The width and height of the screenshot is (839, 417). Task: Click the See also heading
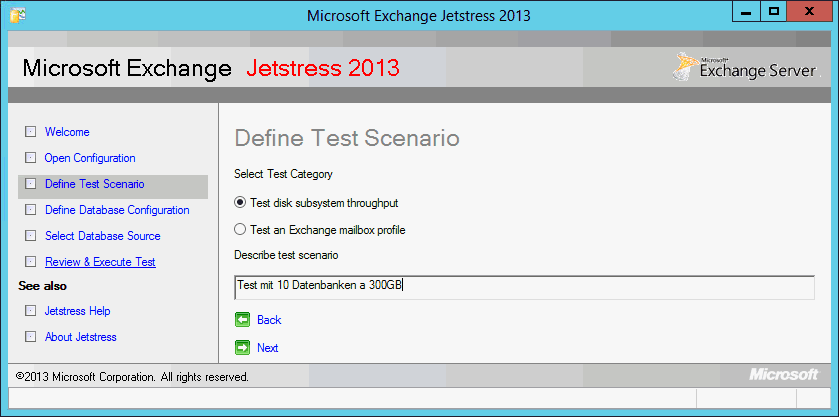(x=43, y=286)
